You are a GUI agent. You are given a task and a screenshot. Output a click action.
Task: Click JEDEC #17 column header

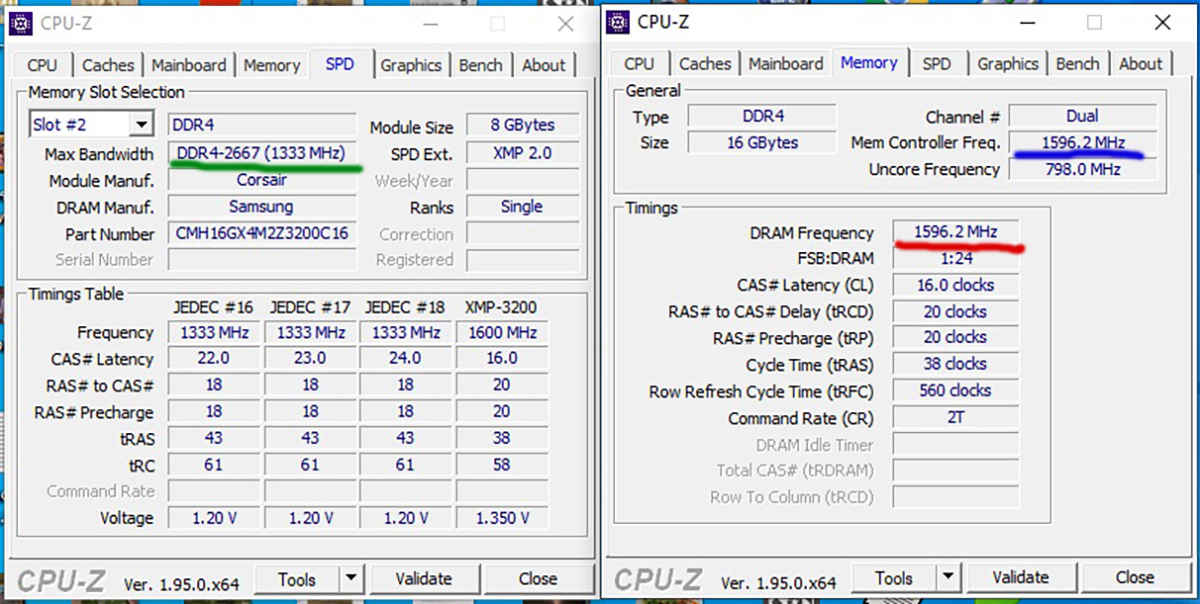point(309,306)
